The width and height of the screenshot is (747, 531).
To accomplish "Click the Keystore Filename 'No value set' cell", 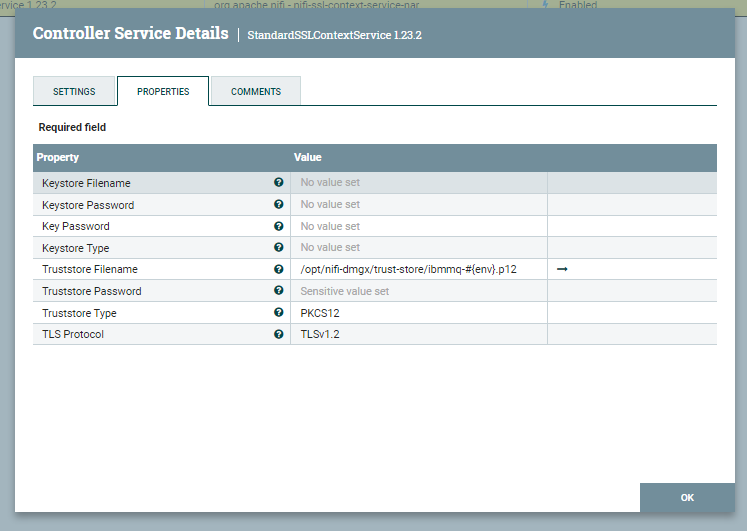I will [419, 183].
